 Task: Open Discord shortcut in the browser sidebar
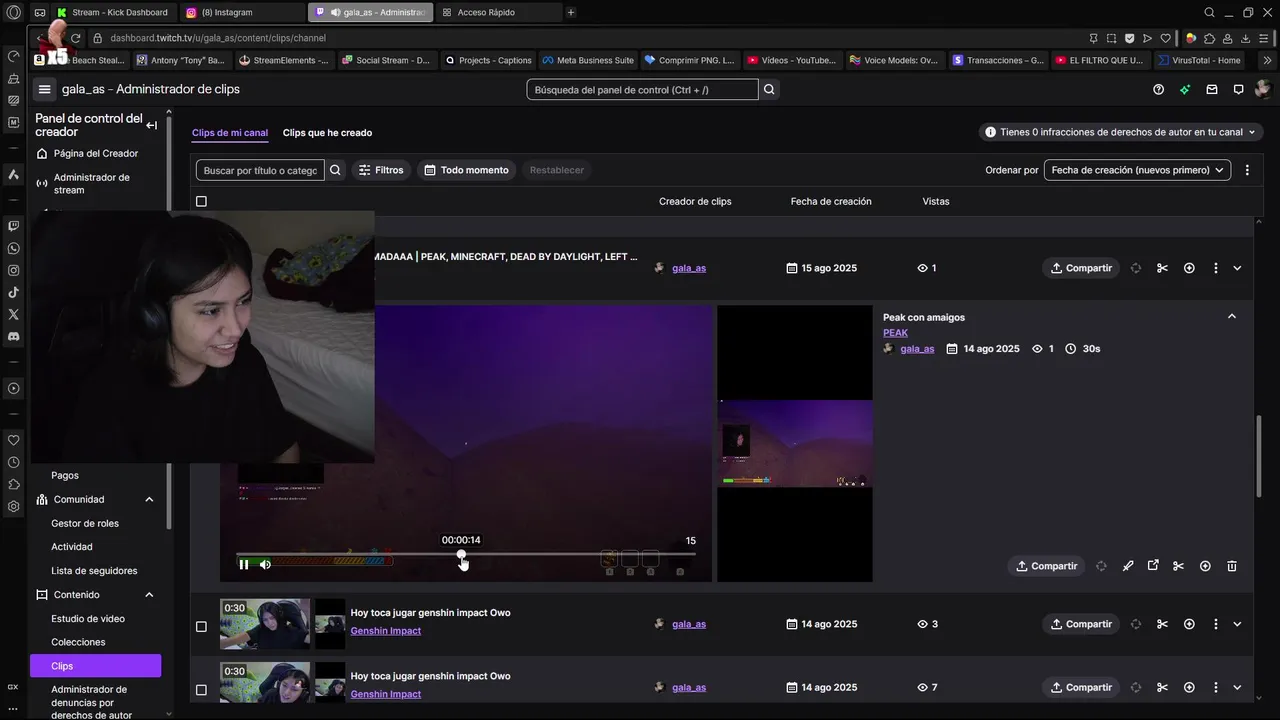pos(13,336)
